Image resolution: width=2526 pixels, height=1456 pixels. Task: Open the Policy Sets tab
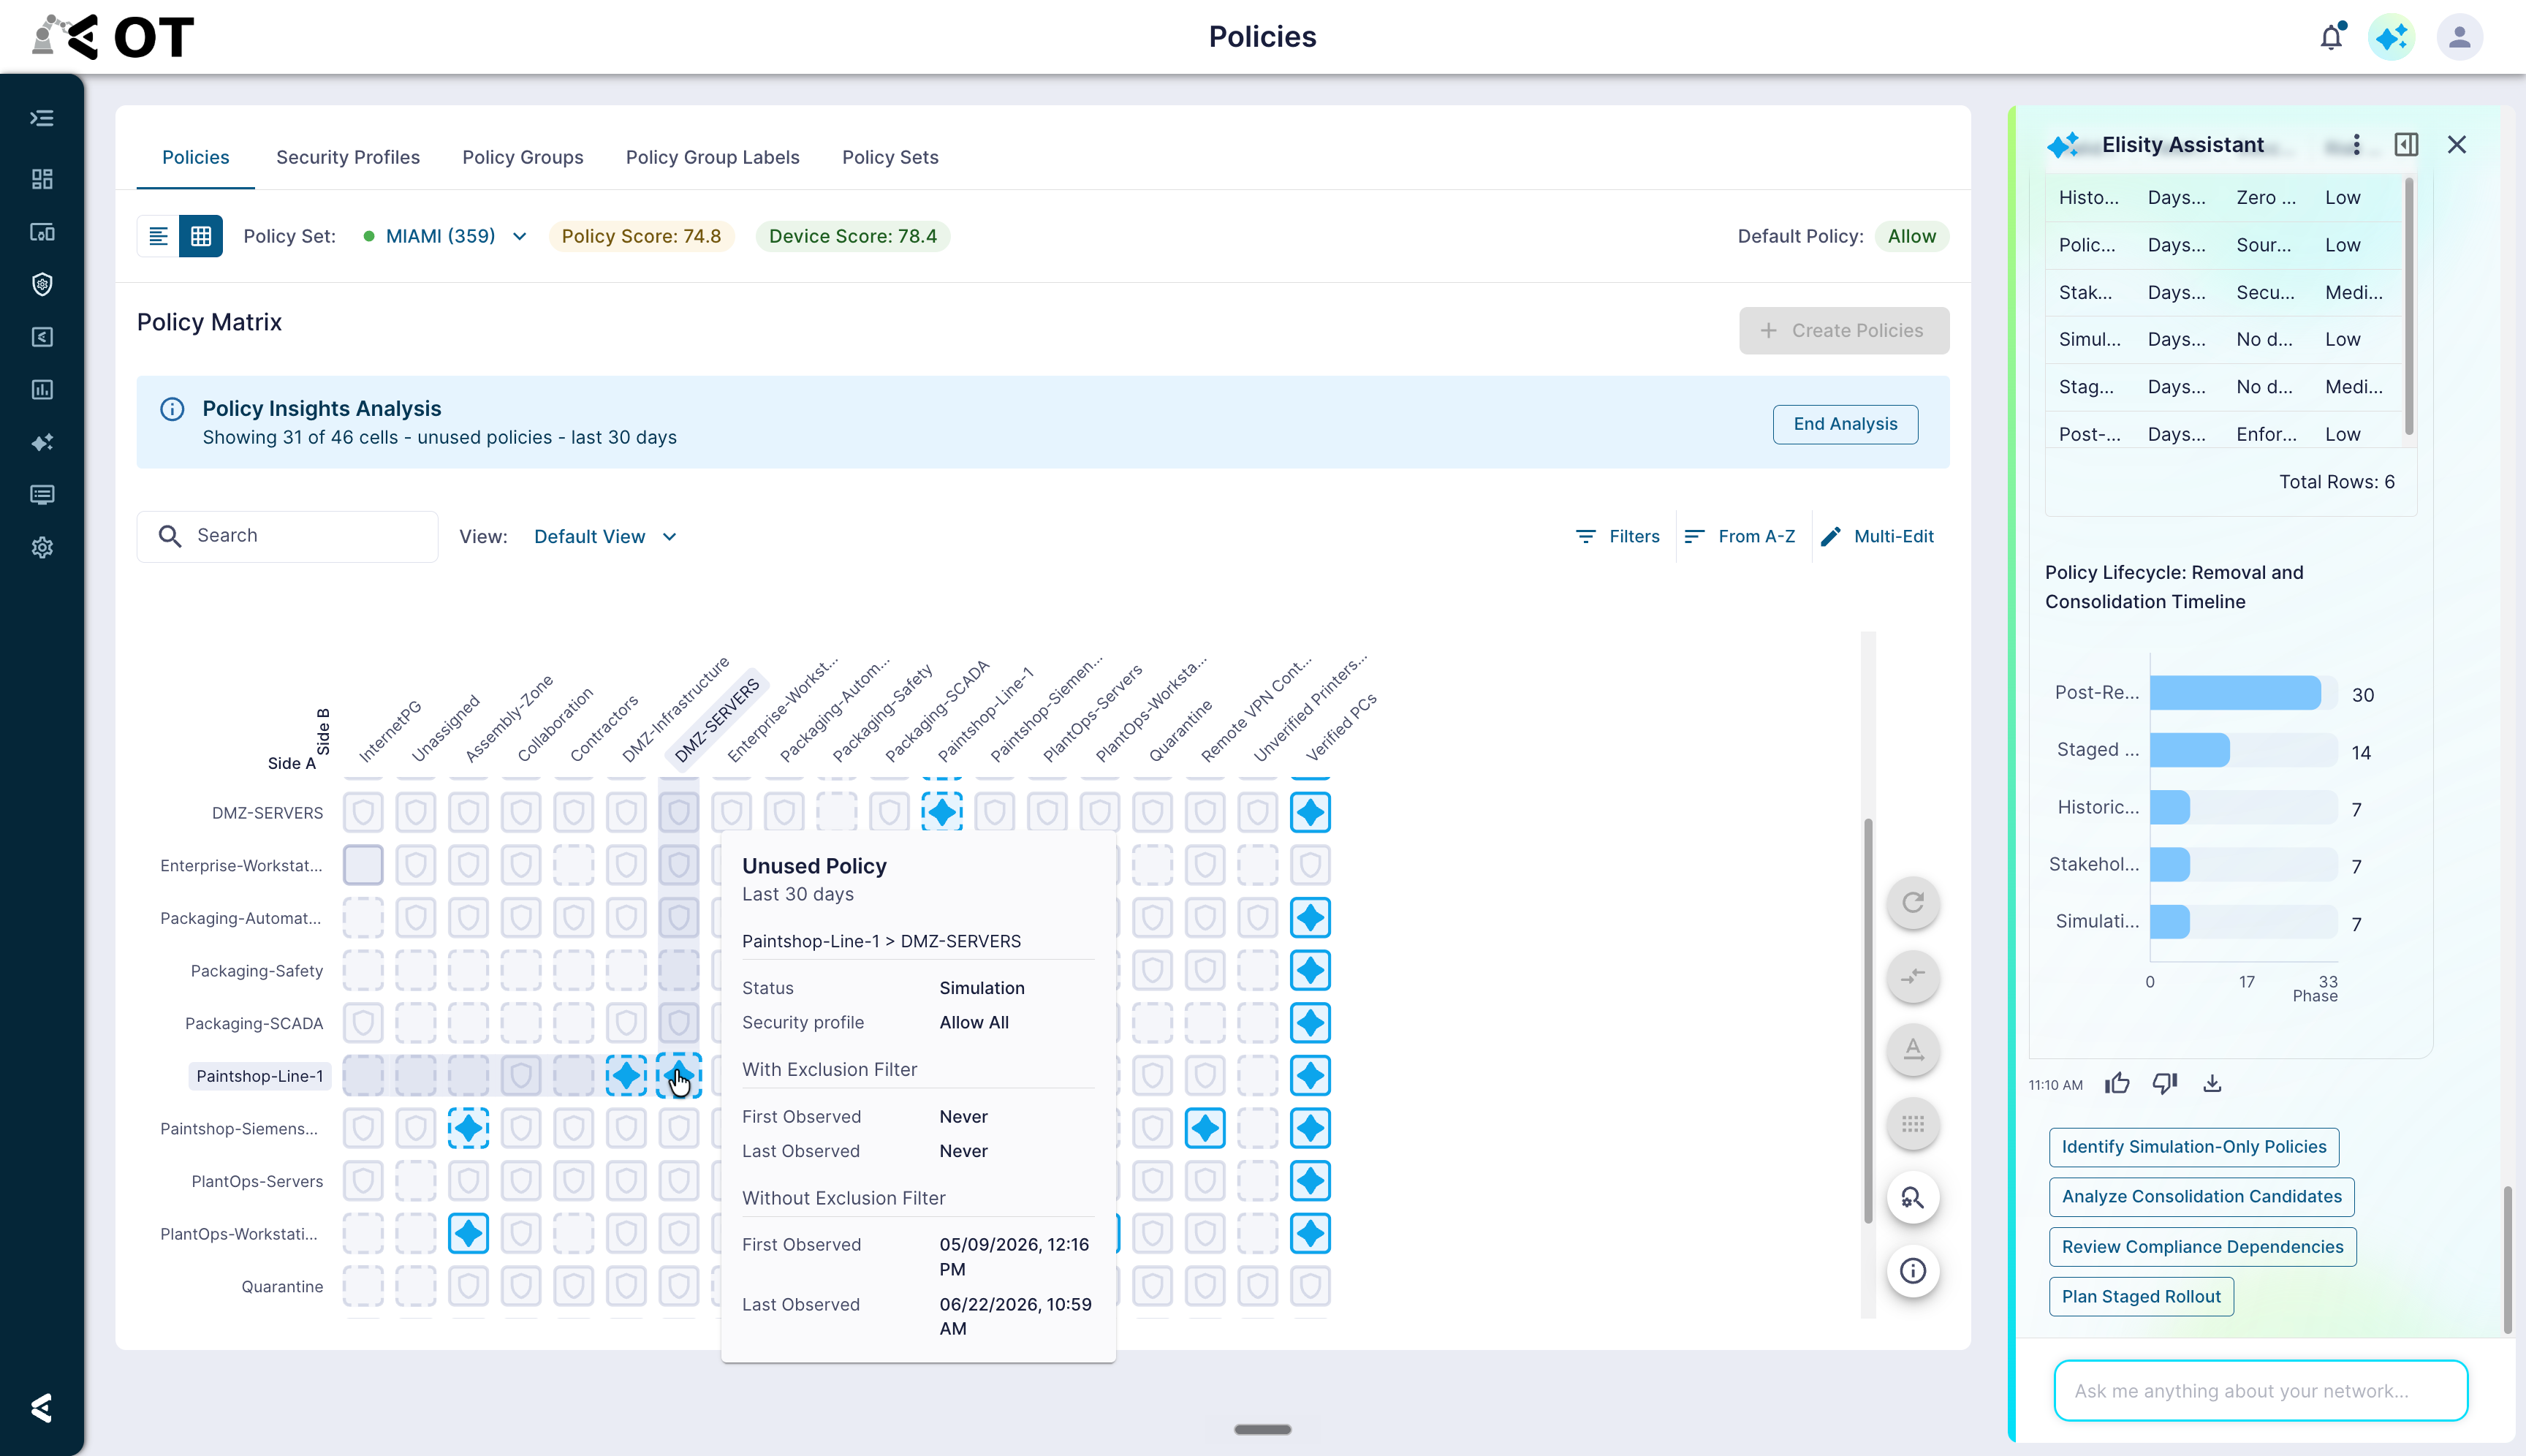[x=890, y=157]
